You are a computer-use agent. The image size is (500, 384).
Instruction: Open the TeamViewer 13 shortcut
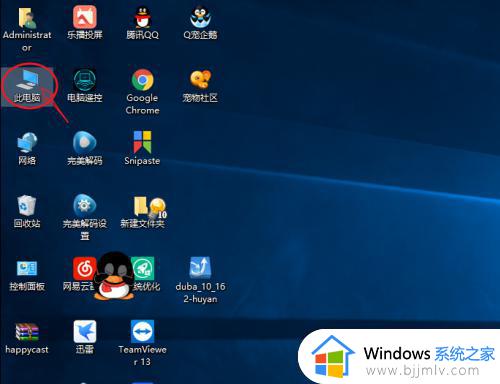142,331
